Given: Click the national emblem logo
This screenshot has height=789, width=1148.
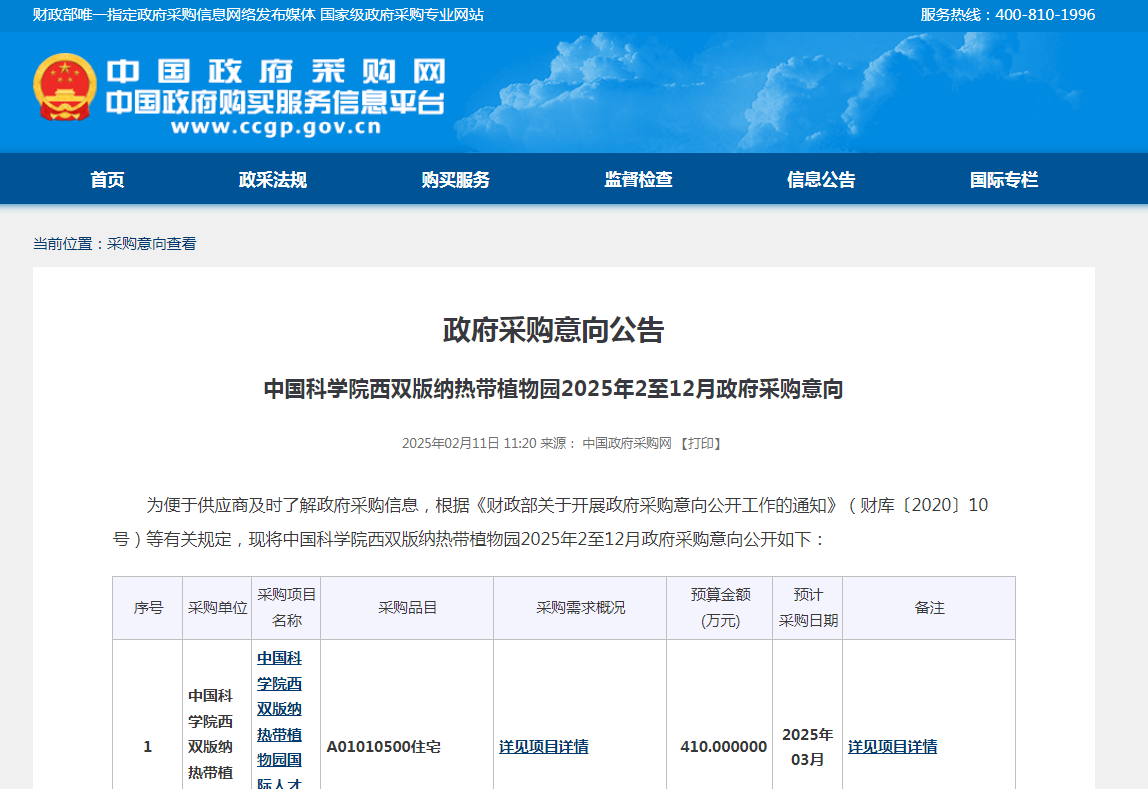Looking at the screenshot, I should point(65,87).
